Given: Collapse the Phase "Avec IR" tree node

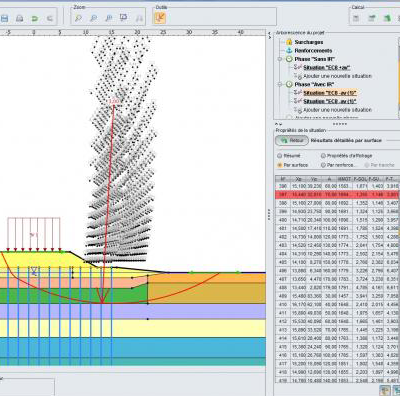Looking at the screenshot, I should coord(280,84).
